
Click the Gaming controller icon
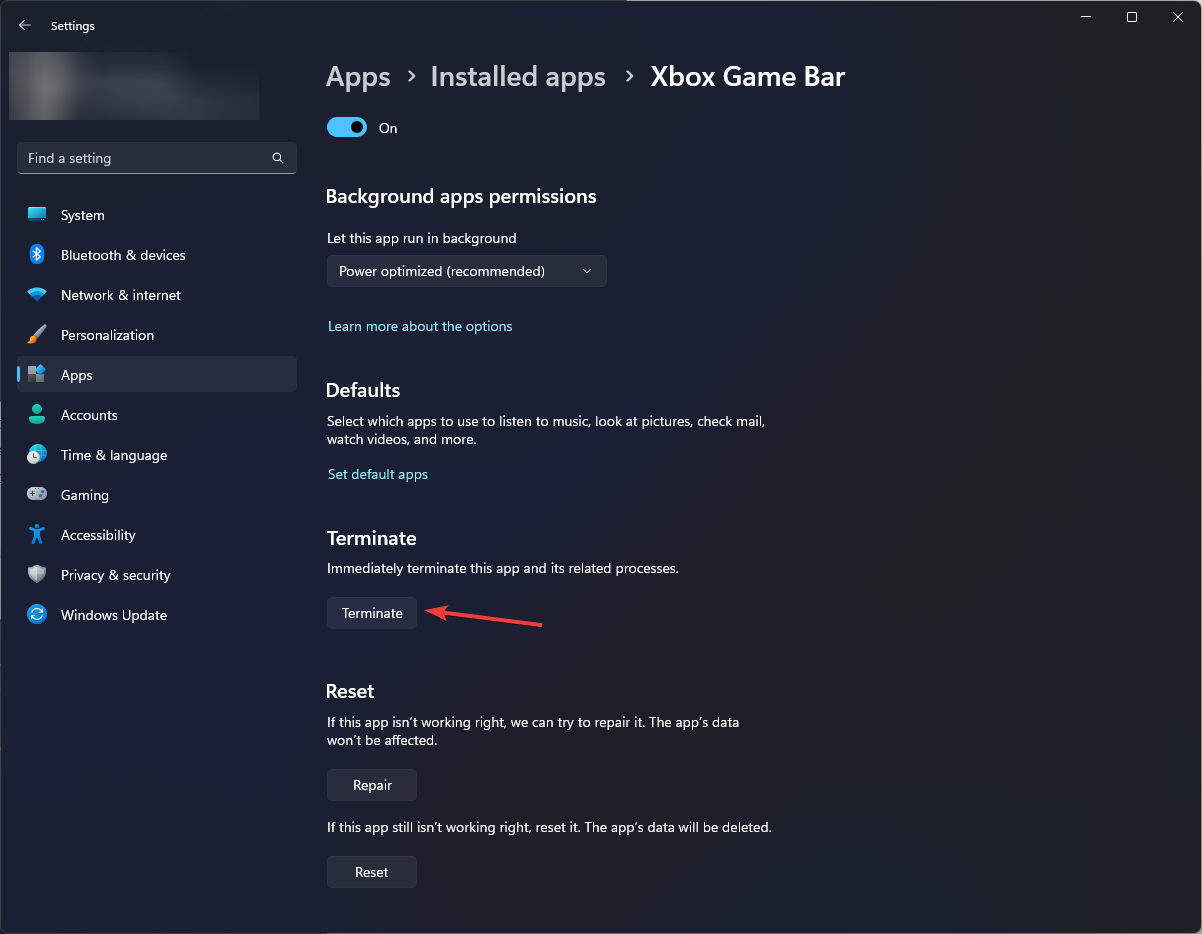[37, 495]
